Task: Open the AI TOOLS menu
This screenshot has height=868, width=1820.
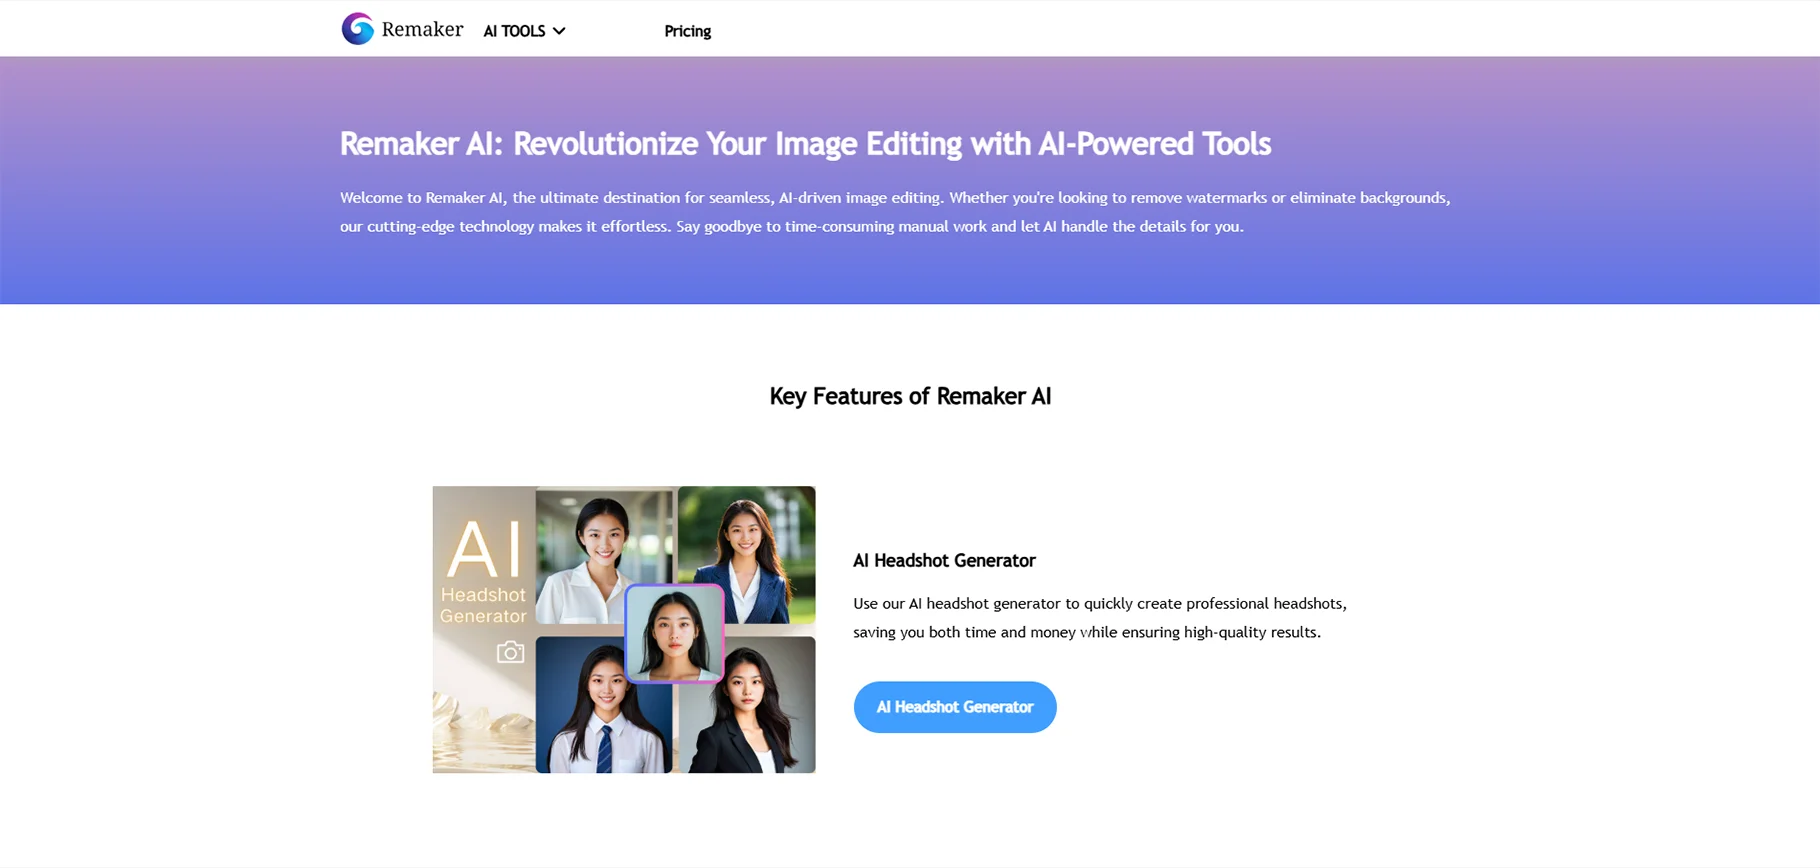Action: tap(524, 31)
